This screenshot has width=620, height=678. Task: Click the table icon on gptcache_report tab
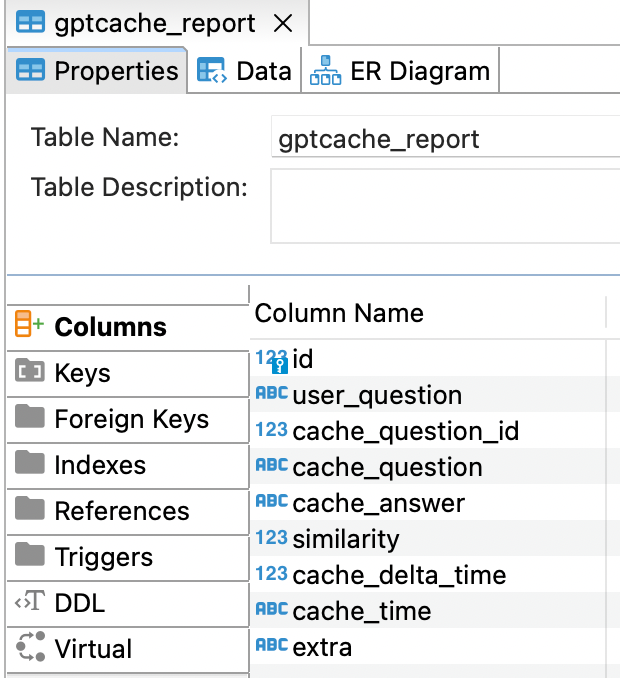(x=30, y=22)
